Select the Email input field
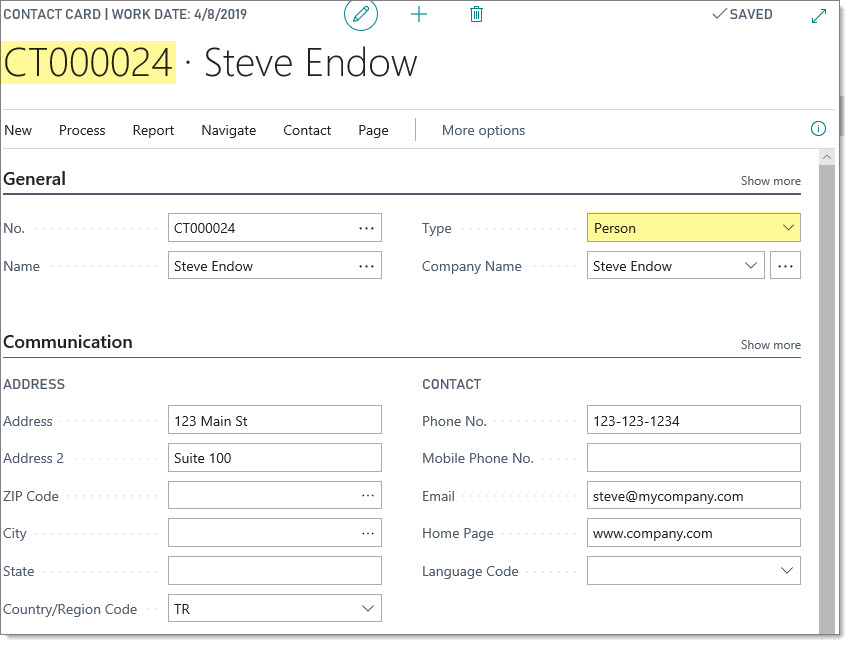The image size is (849, 649). tap(693, 495)
